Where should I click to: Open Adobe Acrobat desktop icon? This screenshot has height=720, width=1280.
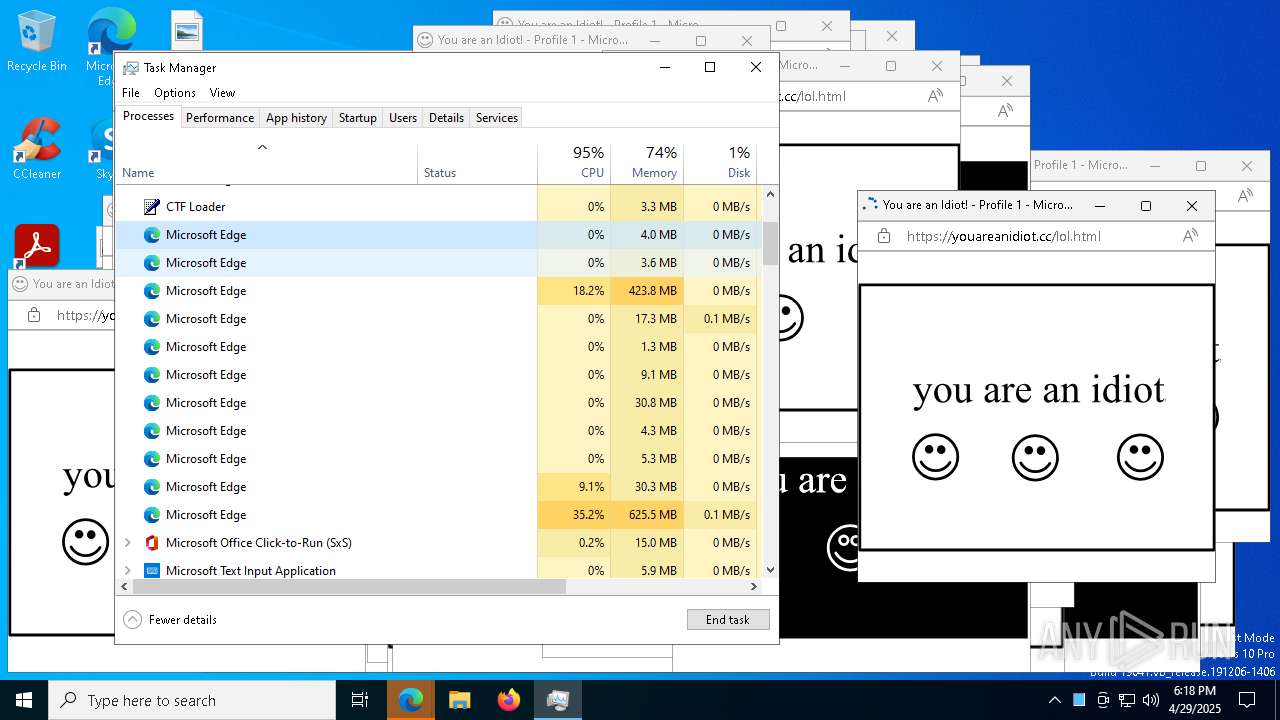coord(37,245)
